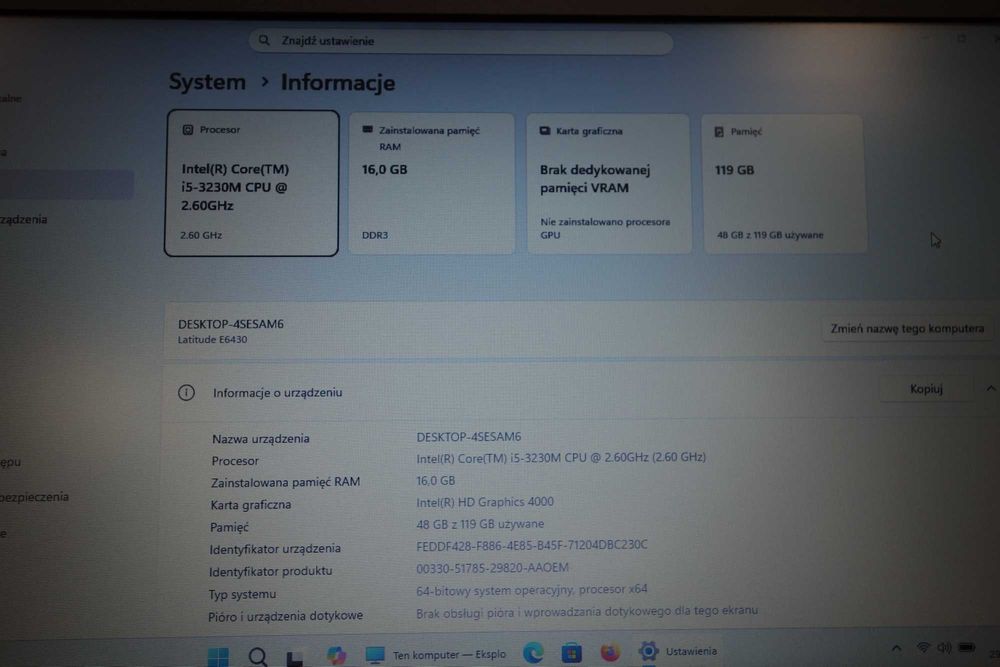1000x667 pixels.
Task: Click Identyfikator produktu label
Action: tap(270, 571)
